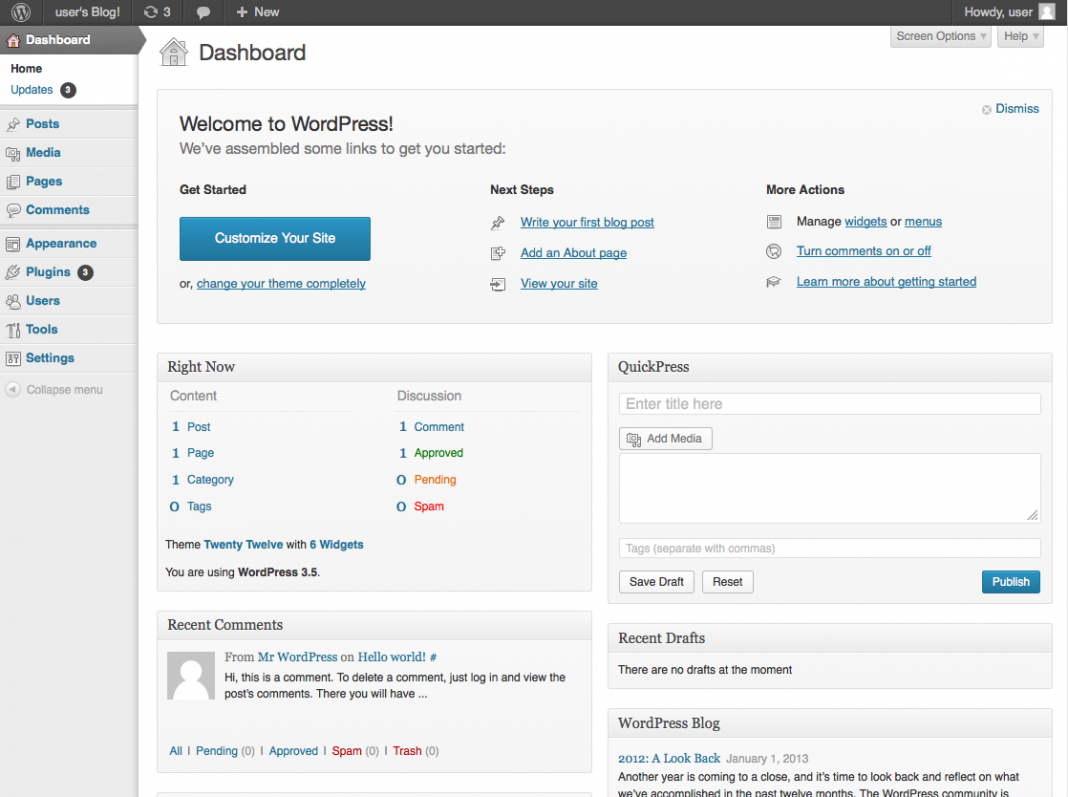1068x797 pixels.
Task: Open the menus link
Action: 923,221
